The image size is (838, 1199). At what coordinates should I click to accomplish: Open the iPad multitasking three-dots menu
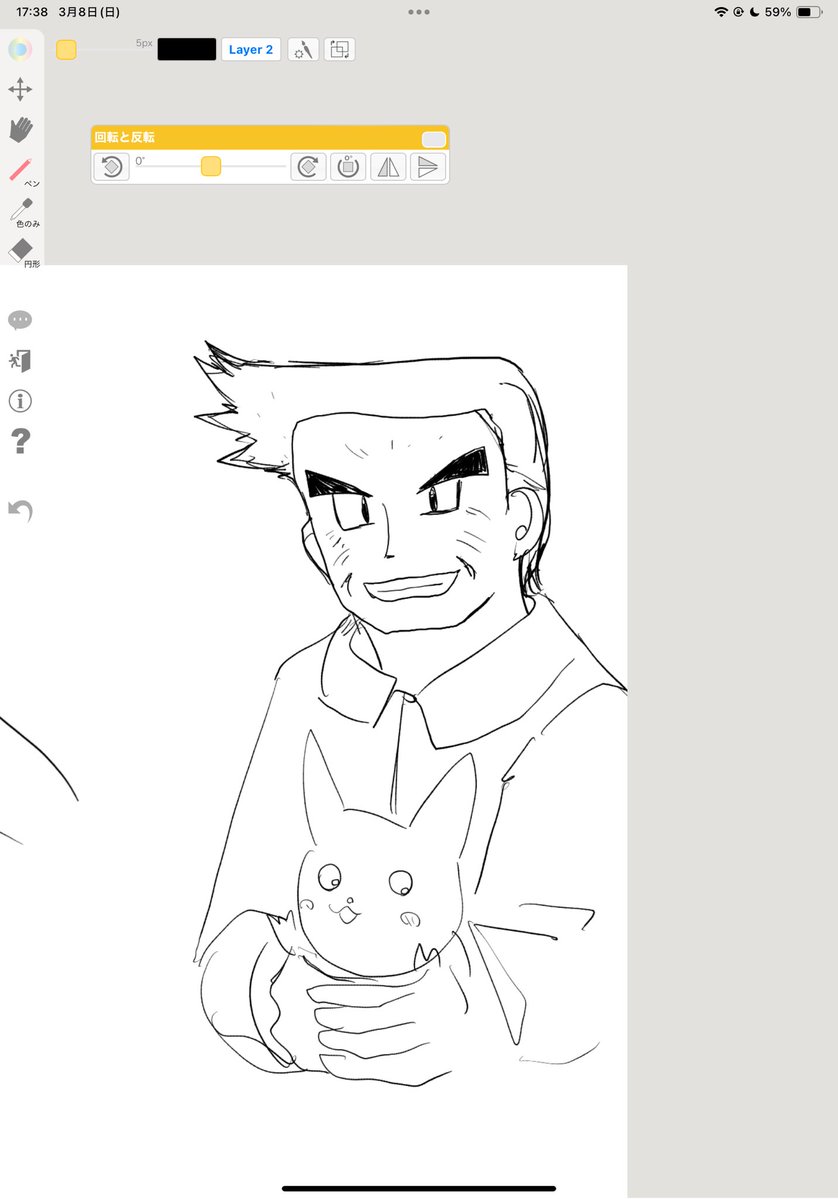click(x=418, y=12)
